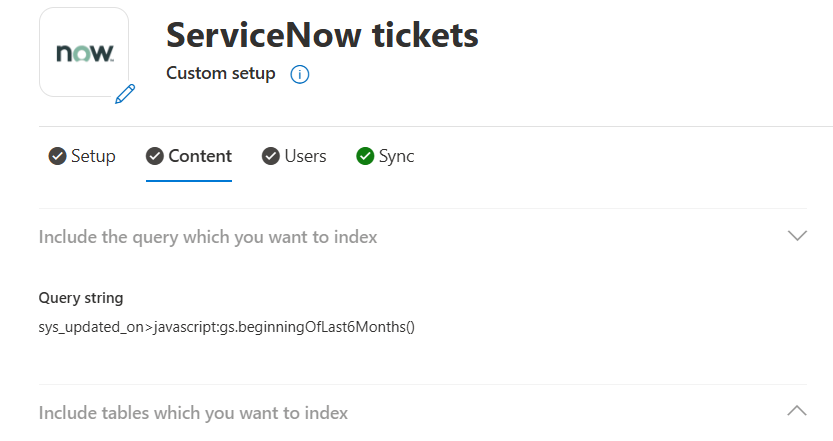Click the 'Custom setup' subtitle text

tap(220, 73)
